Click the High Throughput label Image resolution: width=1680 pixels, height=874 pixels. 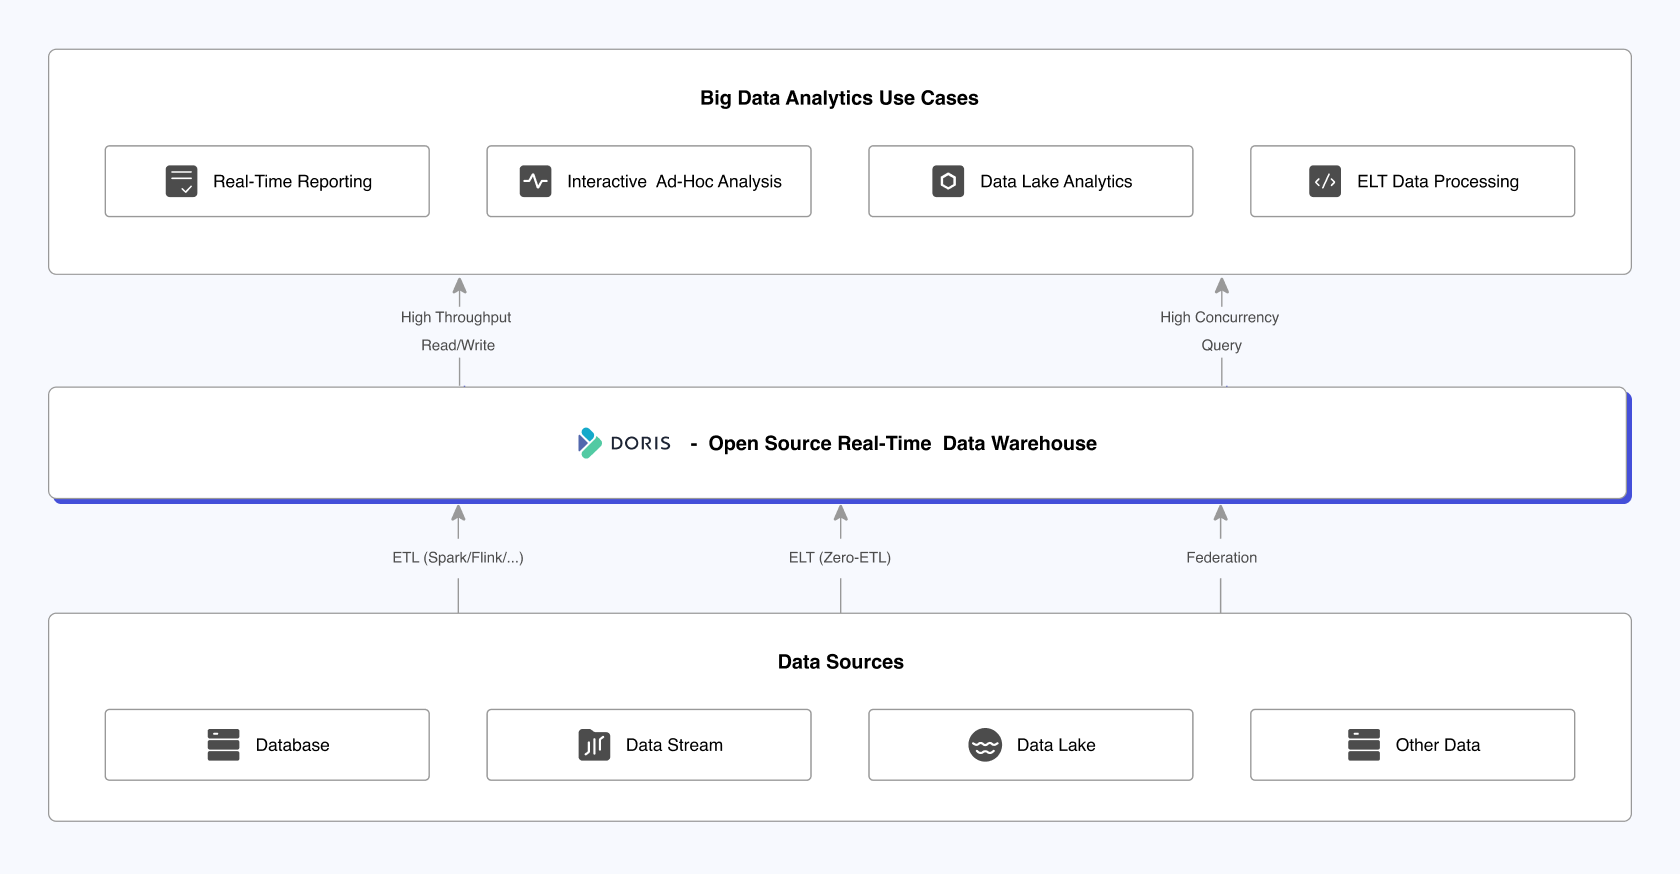pyautogui.click(x=456, y=317)
